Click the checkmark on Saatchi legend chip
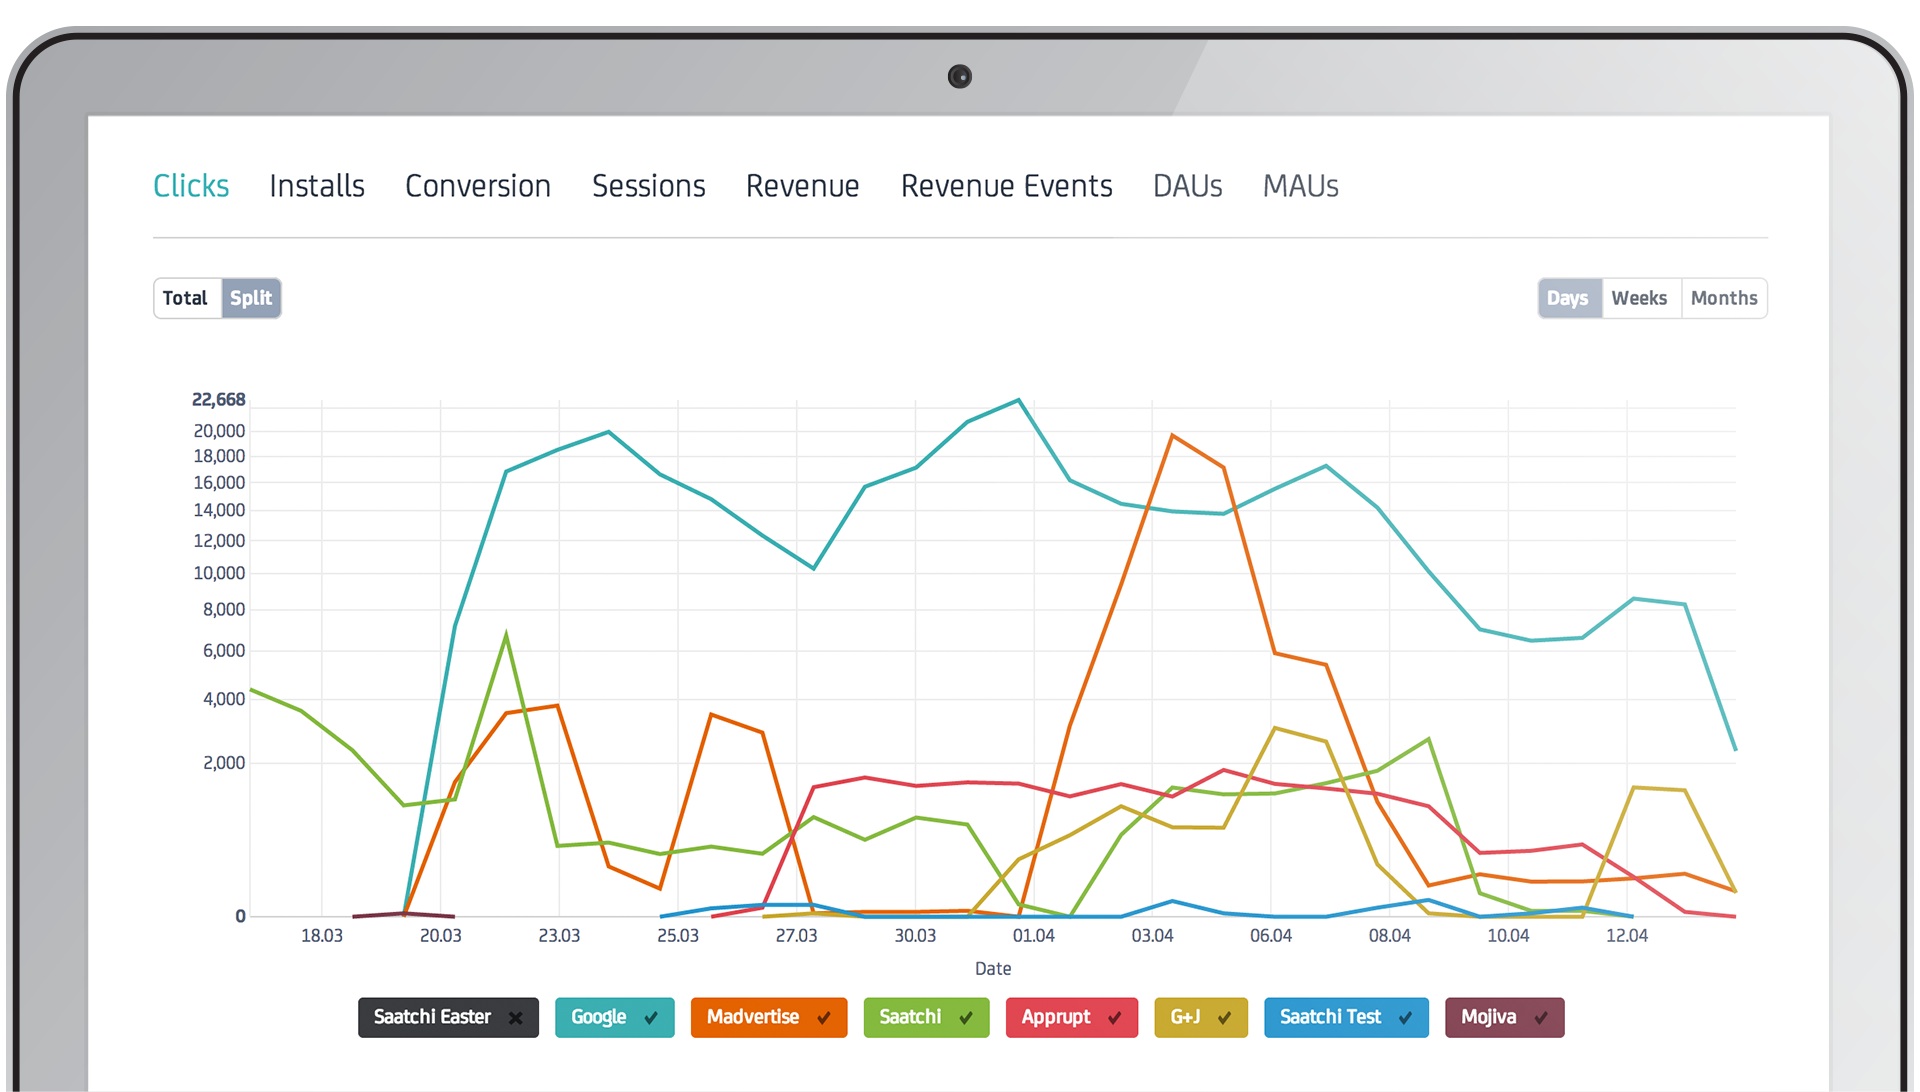The width and height of the screenshot is (1920, 1092). [966, 1018]
